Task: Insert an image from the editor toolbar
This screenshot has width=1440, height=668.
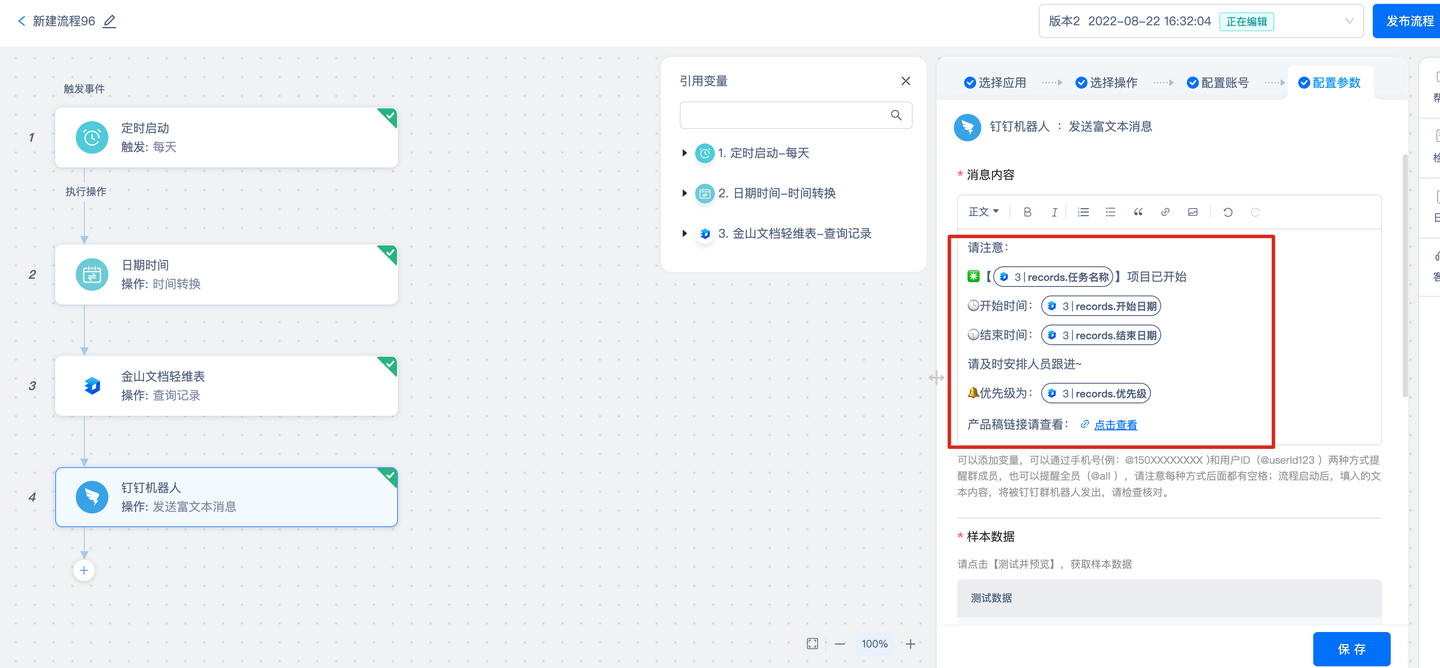Action: click(x=1192, y=212)
